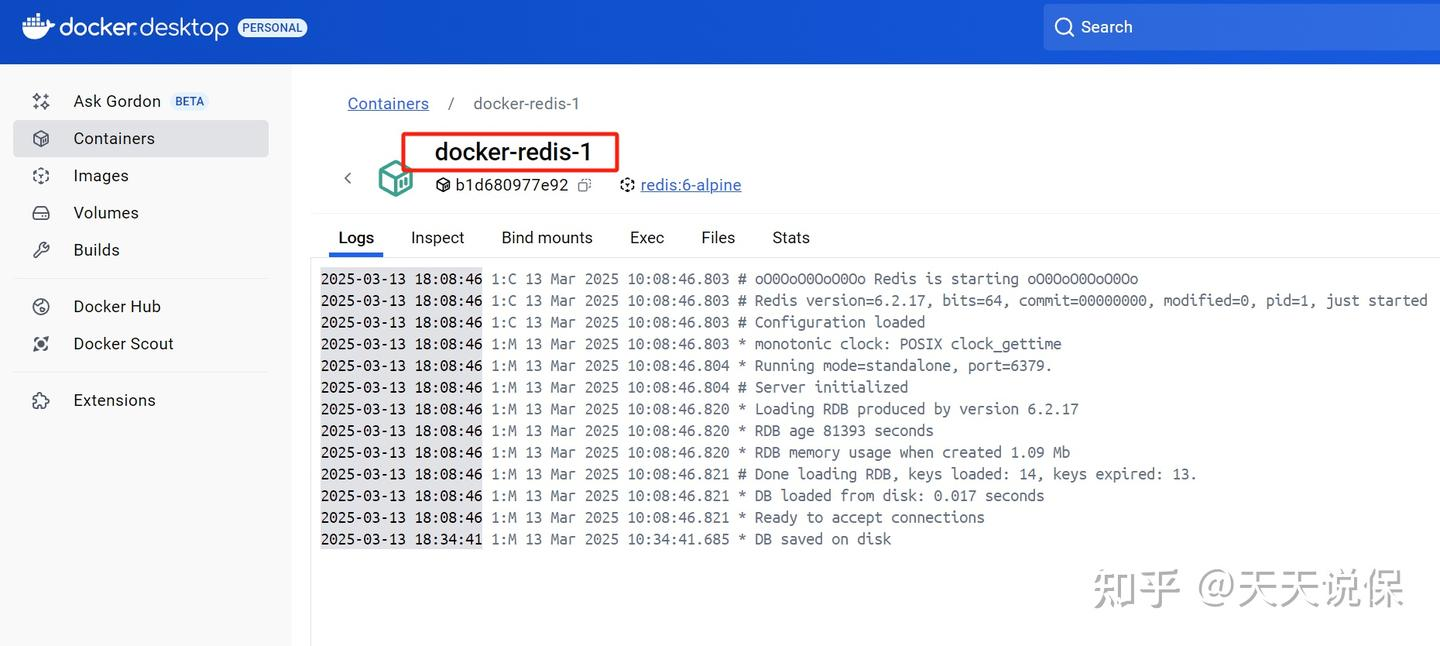Open the Files tab

718,237
